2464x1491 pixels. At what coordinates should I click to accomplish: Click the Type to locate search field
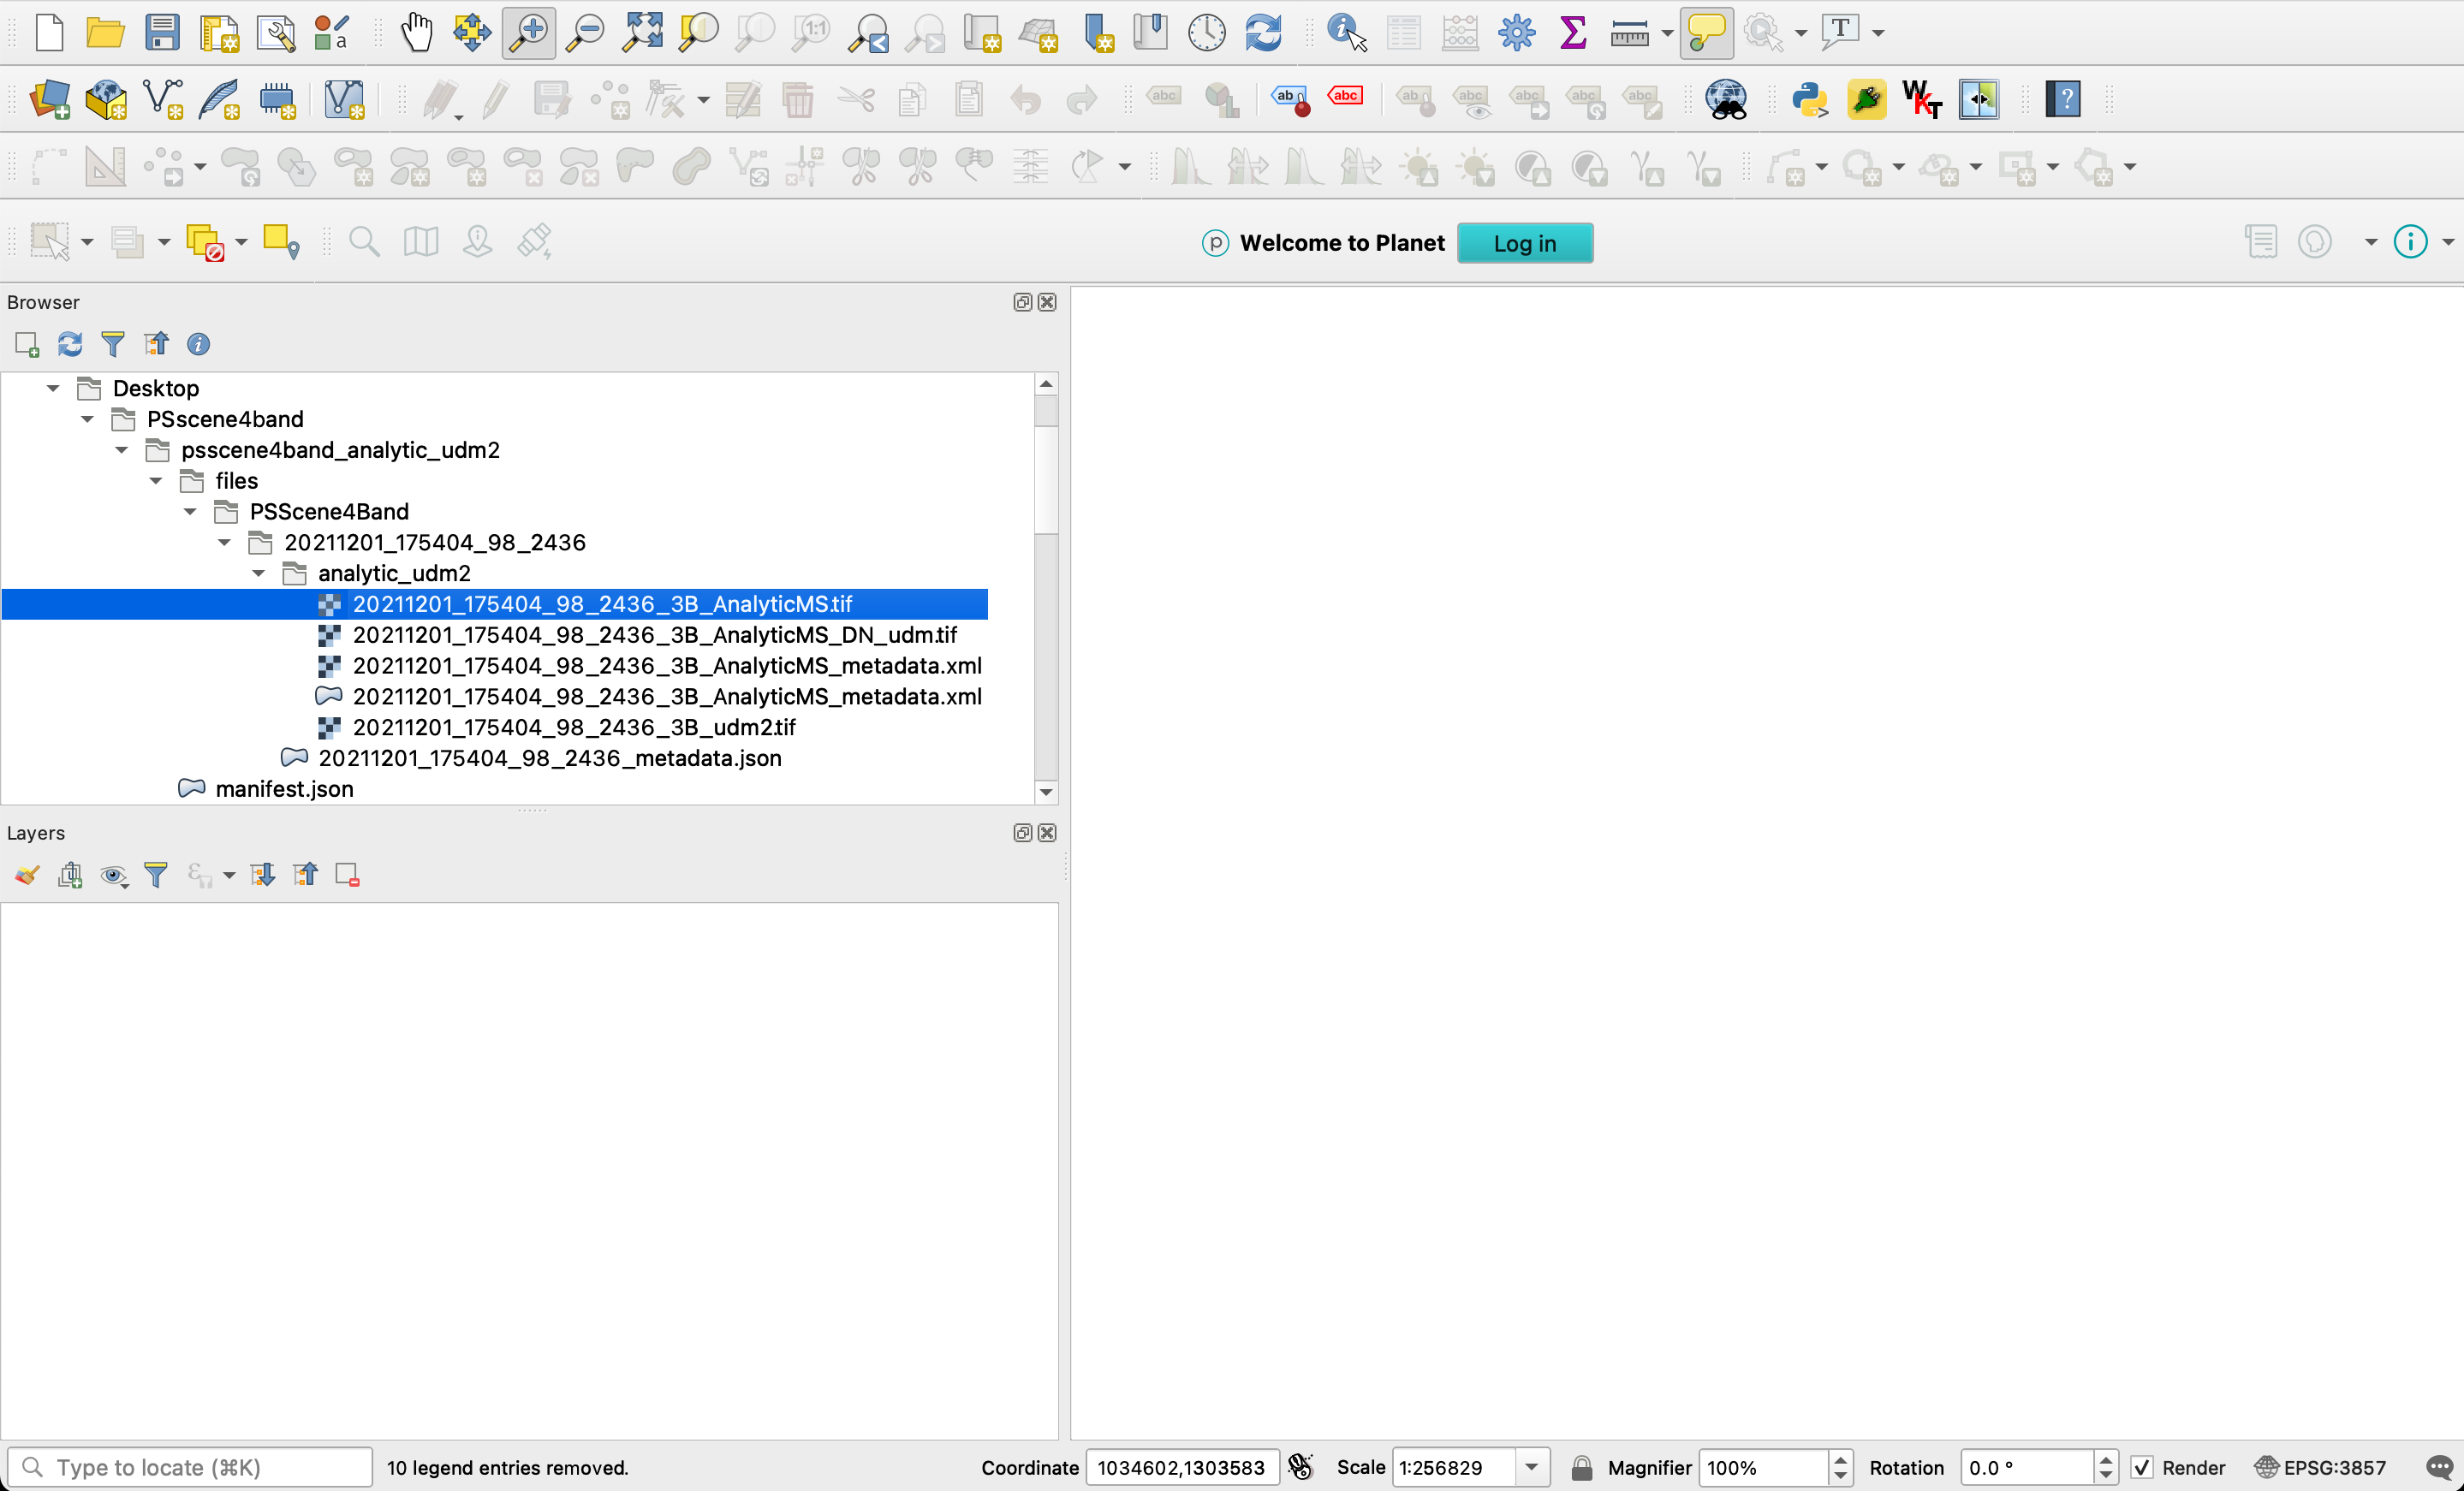click(x=191, y=1467)
